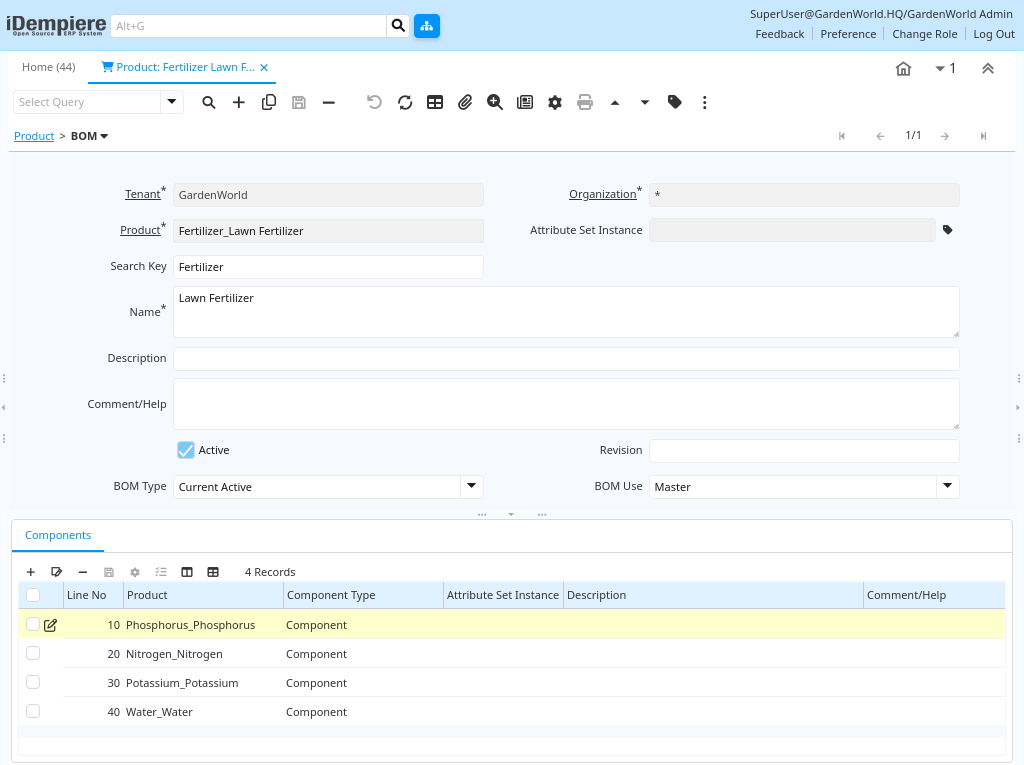Click the Zoom Across icon
Image resolution: width=1024 pixels, height=765 pixels.
[495, 103]
